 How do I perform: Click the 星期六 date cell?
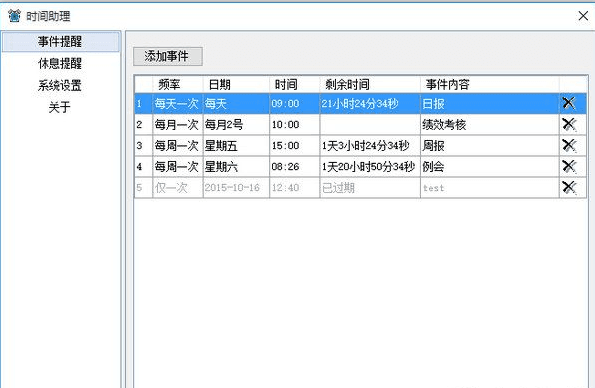coord(236,167)
